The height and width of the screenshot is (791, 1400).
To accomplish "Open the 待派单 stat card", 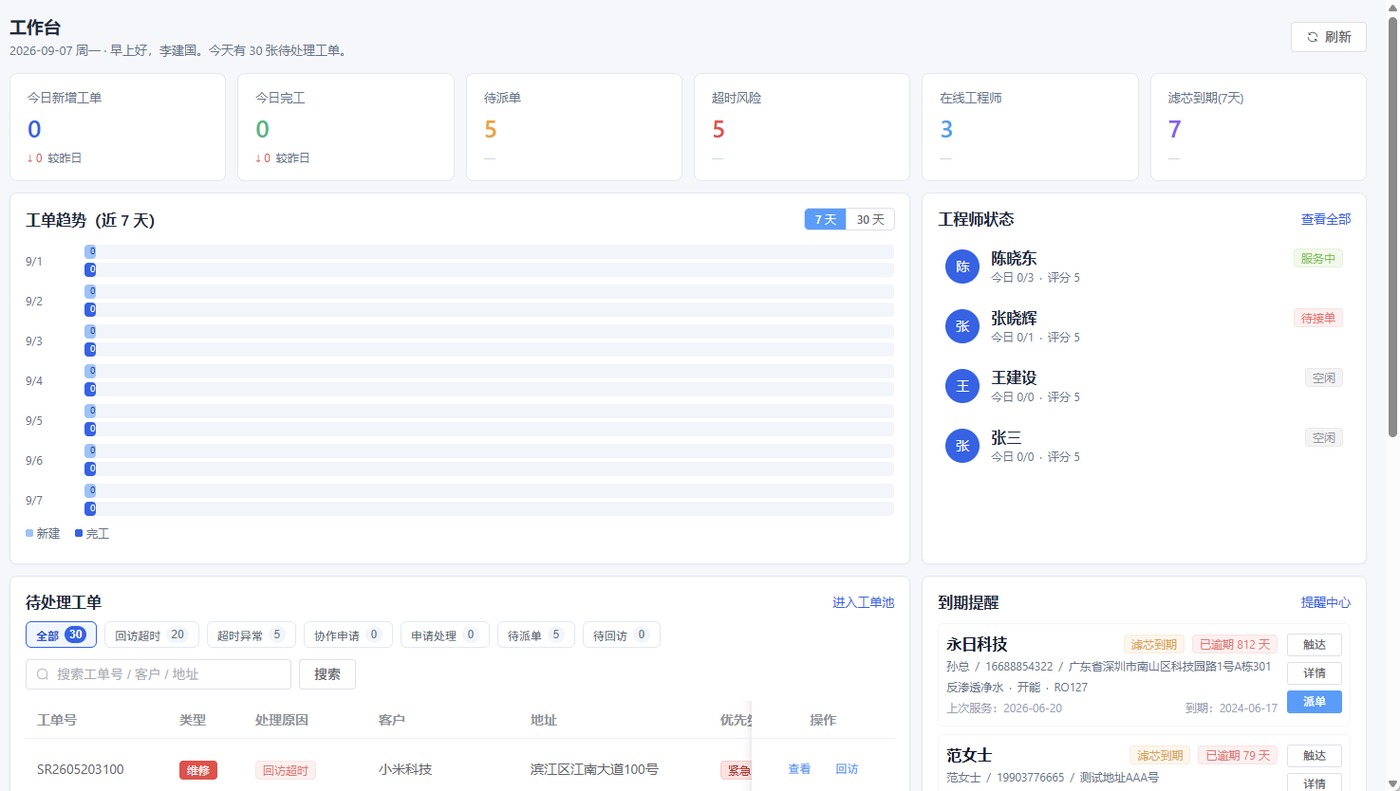I will pyautogui.click(x=574, y=127).
